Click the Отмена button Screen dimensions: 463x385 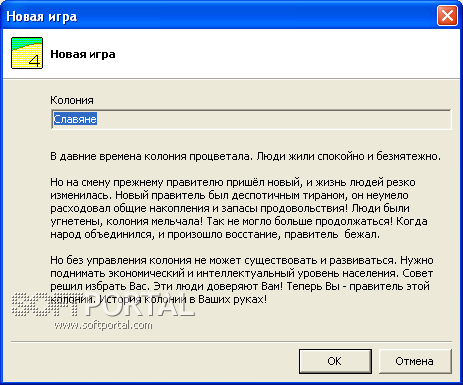pyautogui.click(x=415, y=361)
